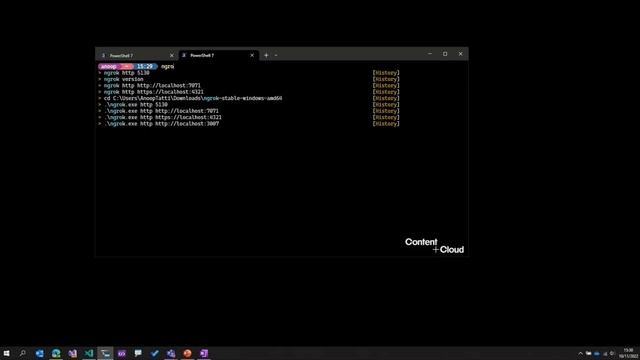Open the purple infinity-symbol app on taskbar
Image resolution: width=640 pixels, height=360 pixels.
tap(122, 353)
